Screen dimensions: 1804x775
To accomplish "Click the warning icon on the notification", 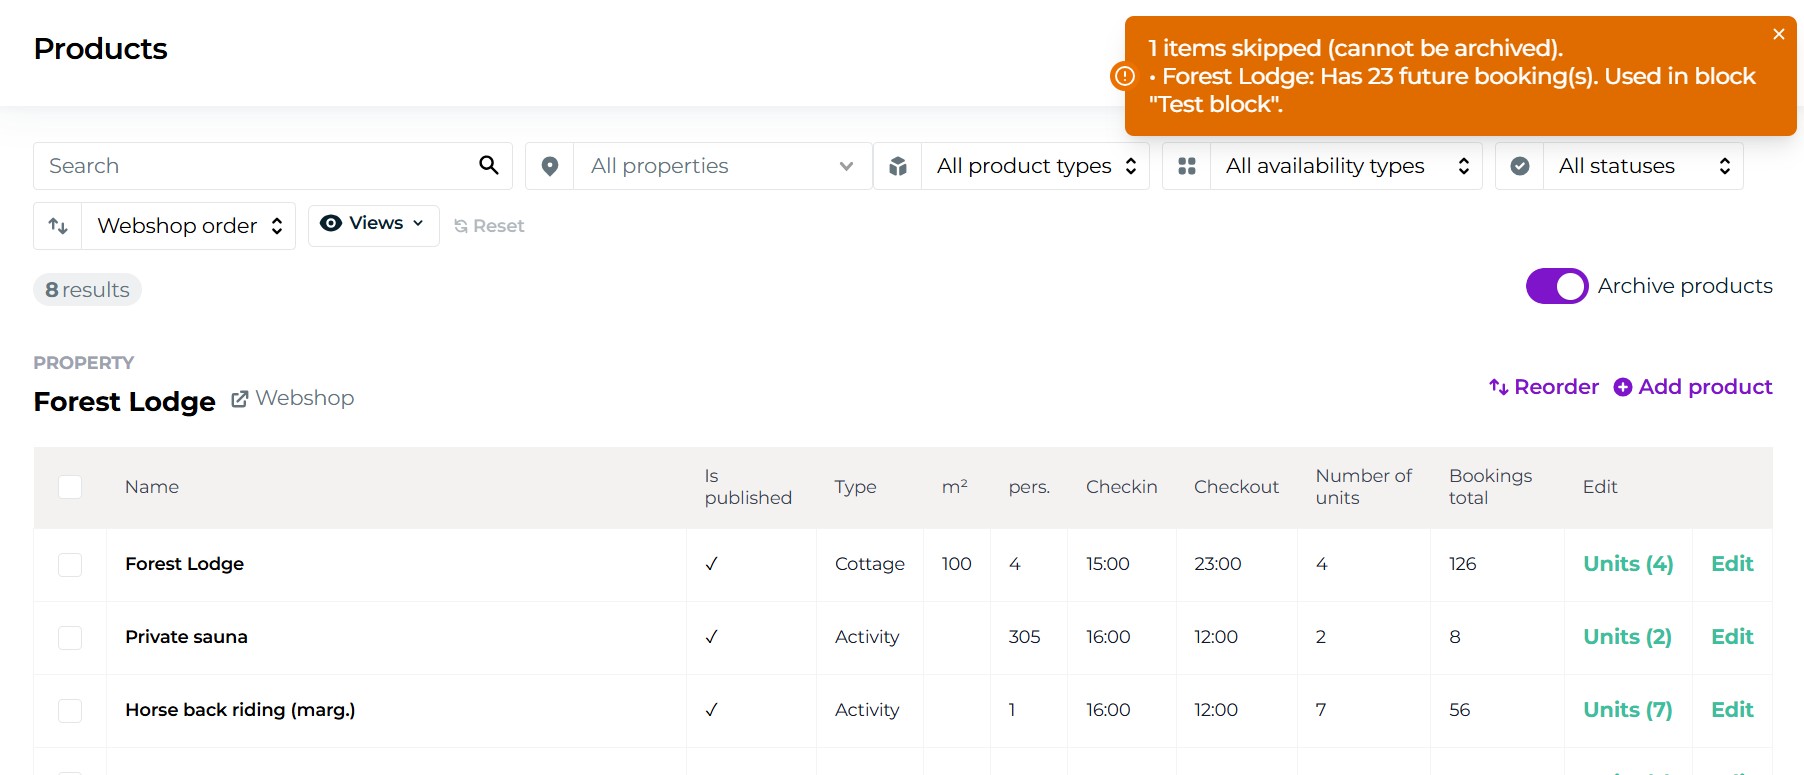I will [1125, 76].
